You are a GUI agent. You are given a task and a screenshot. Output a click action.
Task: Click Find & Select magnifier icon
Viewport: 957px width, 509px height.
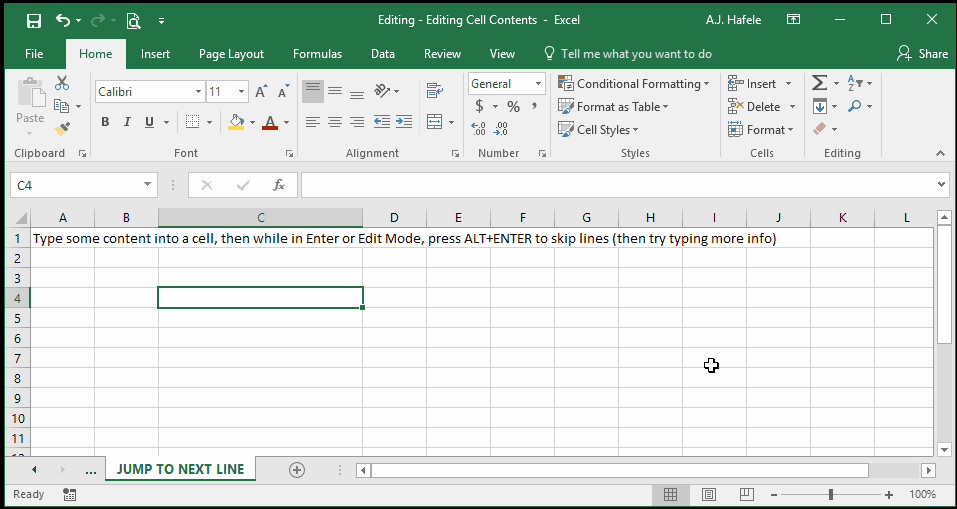[x=854, y=106]
